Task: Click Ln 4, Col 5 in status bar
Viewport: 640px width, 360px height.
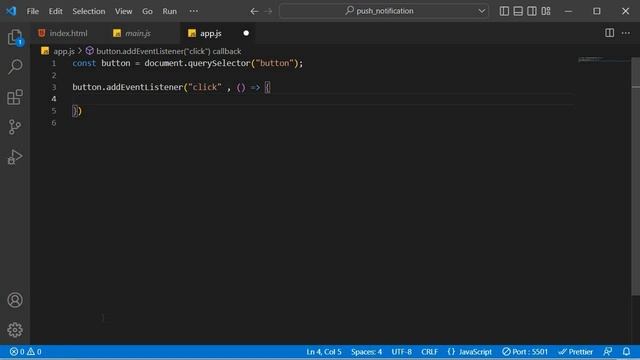Action: point(324,351)
